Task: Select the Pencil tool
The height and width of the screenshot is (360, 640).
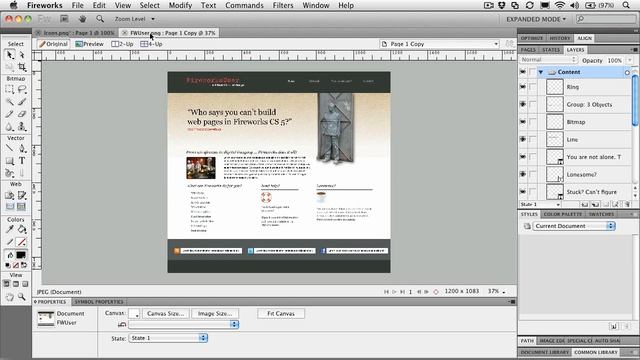Action: [x=10, y=114]
